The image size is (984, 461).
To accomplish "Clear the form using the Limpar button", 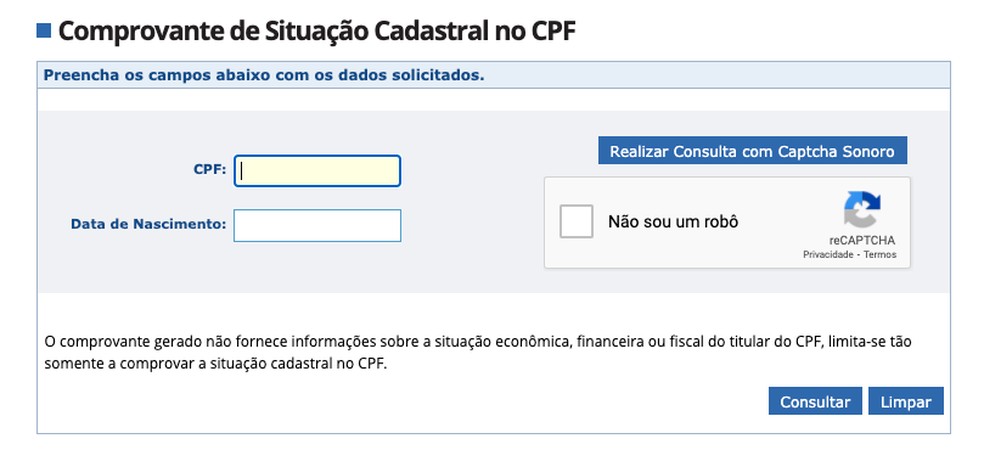I will click(x=905, y=402).
